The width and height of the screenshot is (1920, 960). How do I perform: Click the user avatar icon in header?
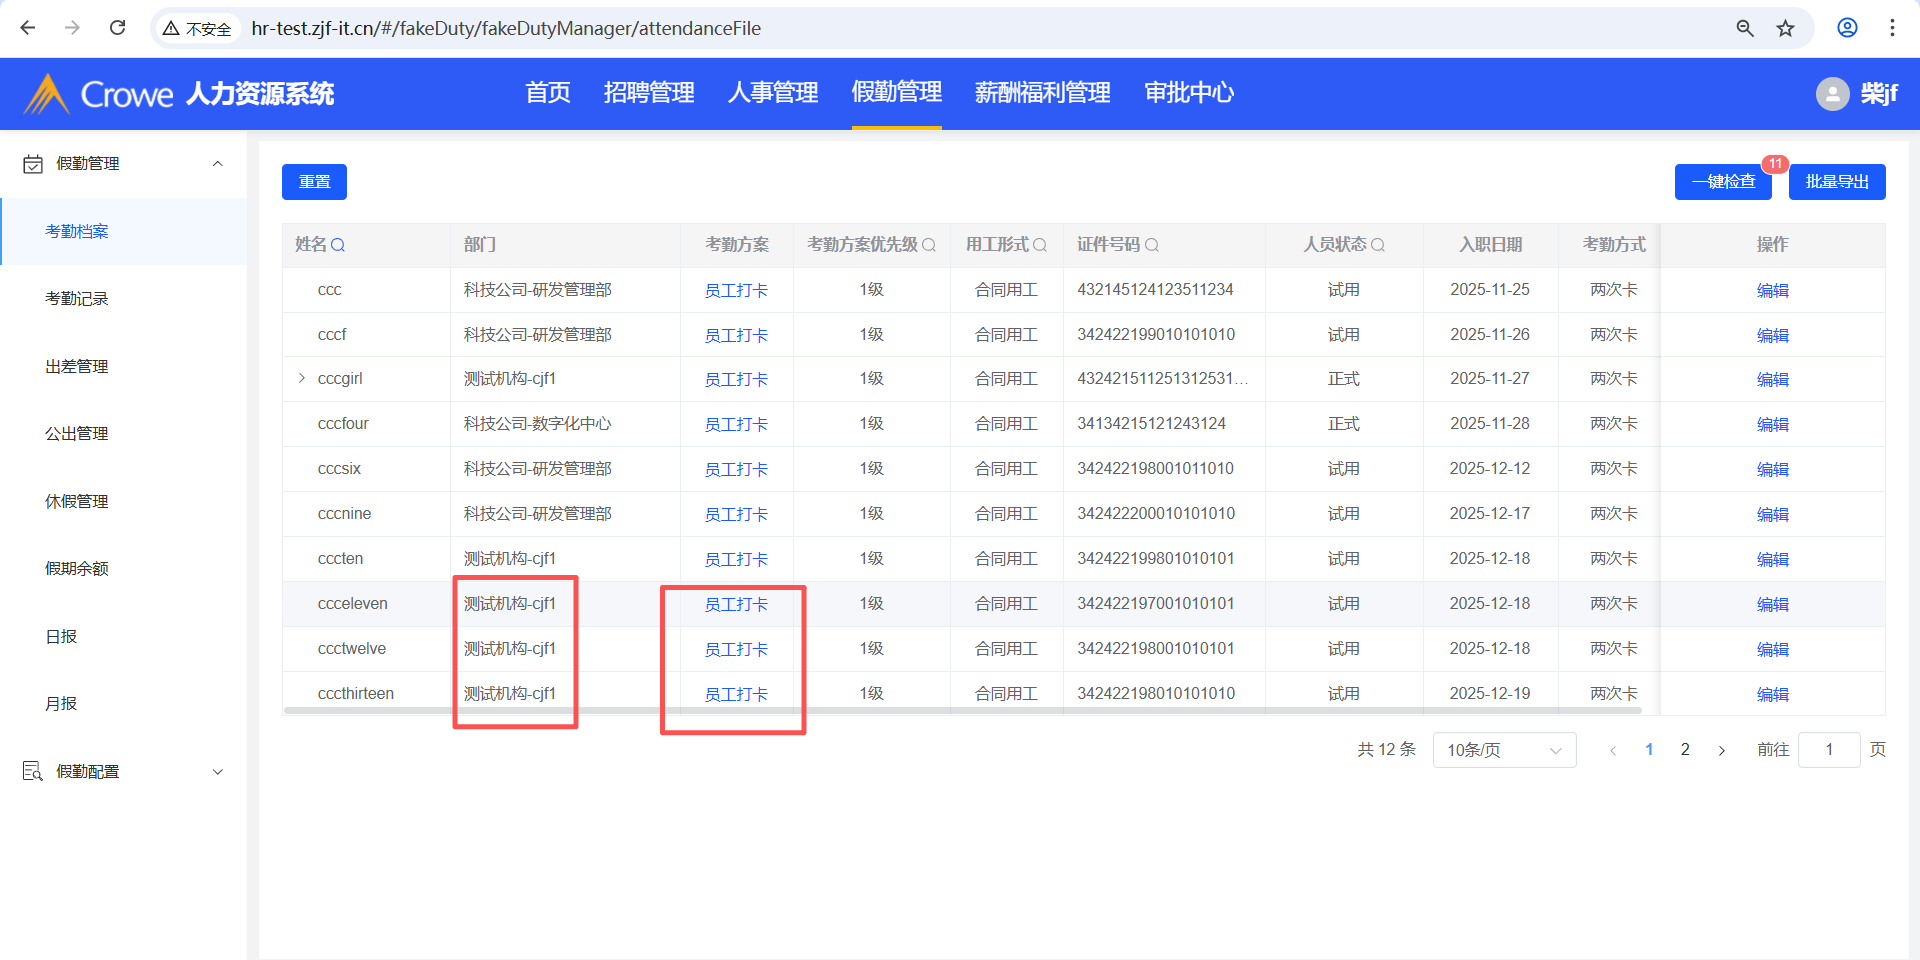1832,94
